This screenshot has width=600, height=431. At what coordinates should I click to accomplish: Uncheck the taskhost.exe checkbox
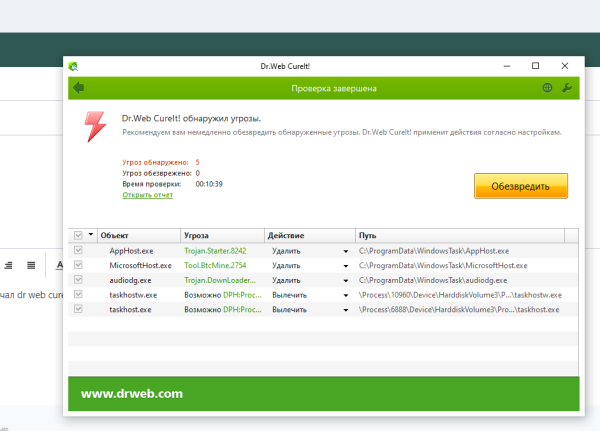[x=78, y=309]
